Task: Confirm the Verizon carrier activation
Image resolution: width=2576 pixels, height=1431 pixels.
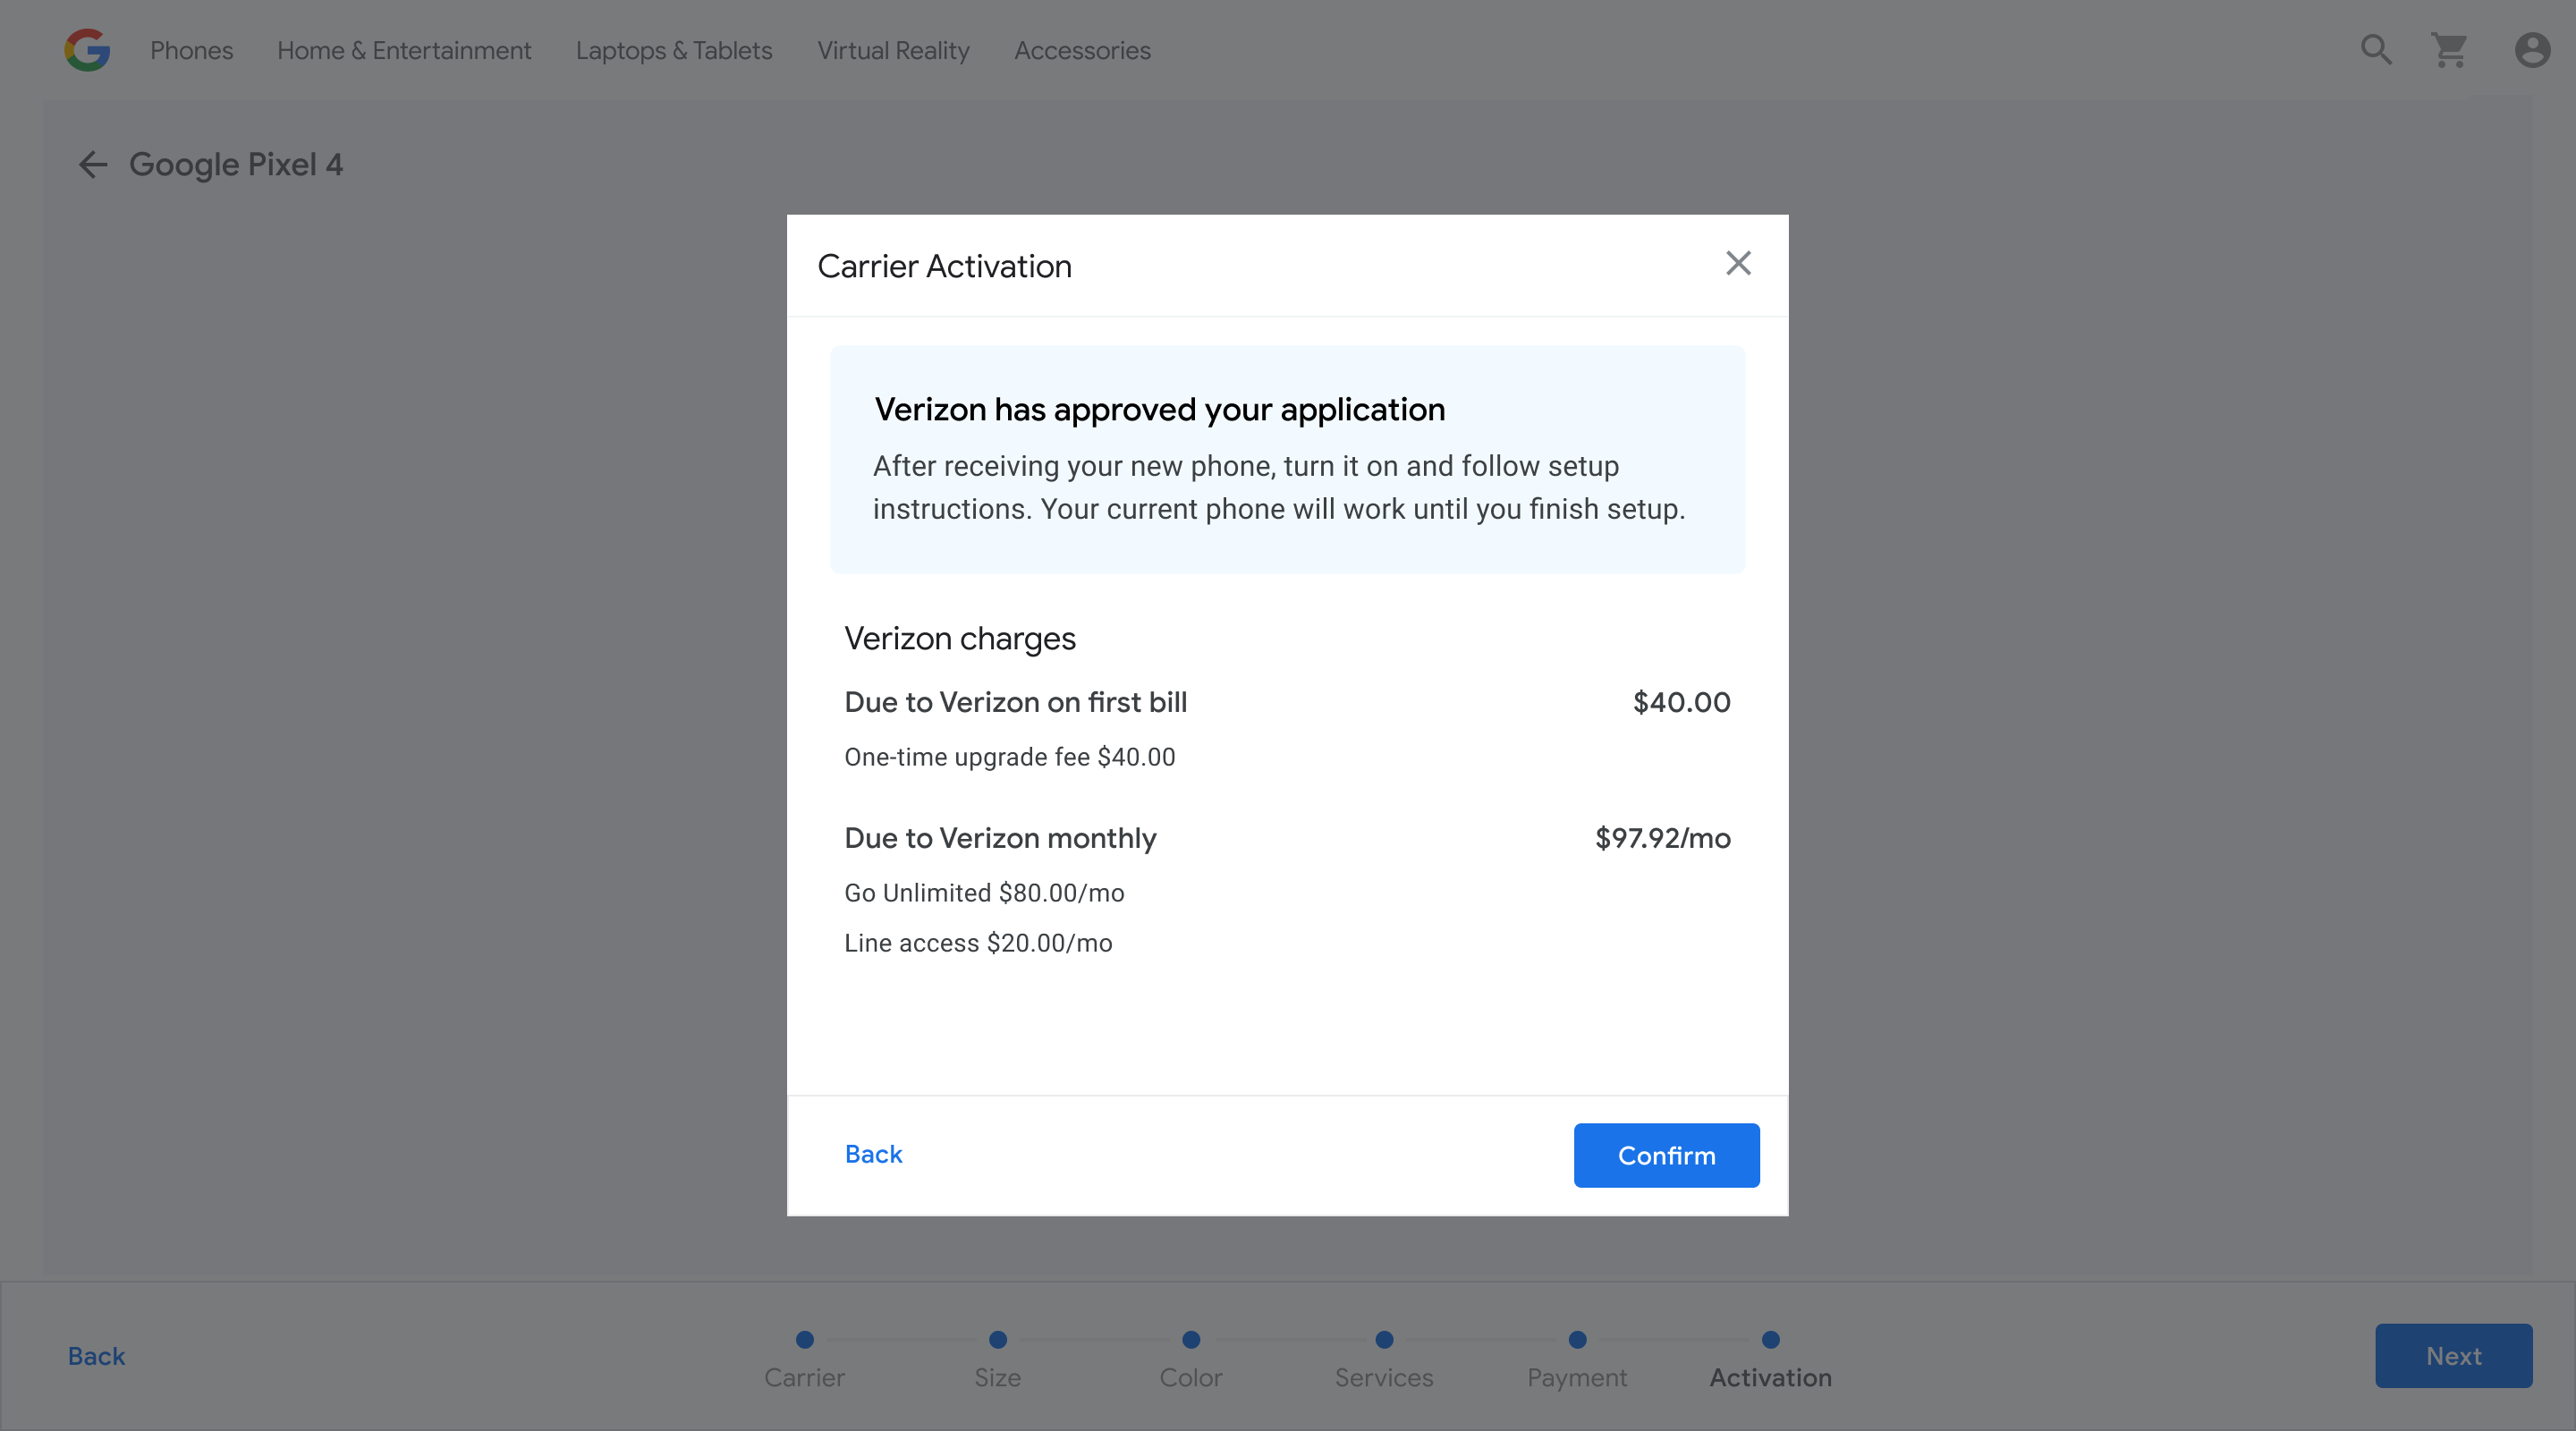Action: (x=1666, y=1155)
